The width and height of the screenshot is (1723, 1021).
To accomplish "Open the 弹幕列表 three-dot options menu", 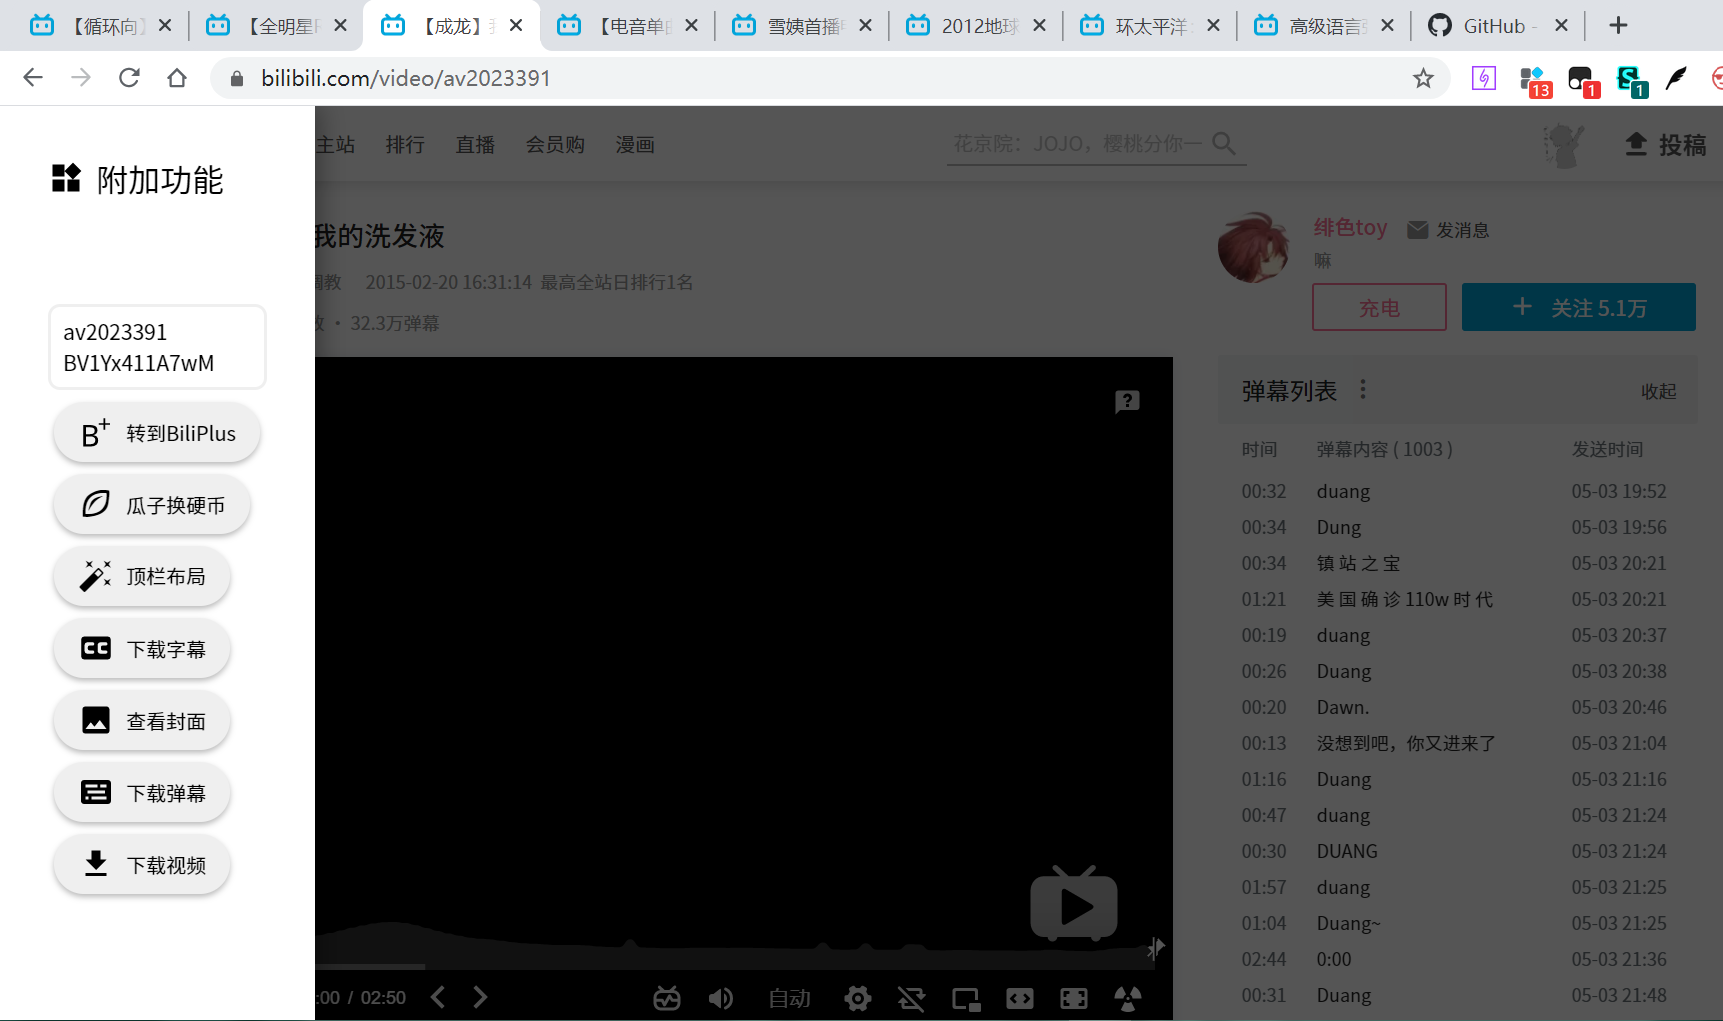I will point(1363,389).
